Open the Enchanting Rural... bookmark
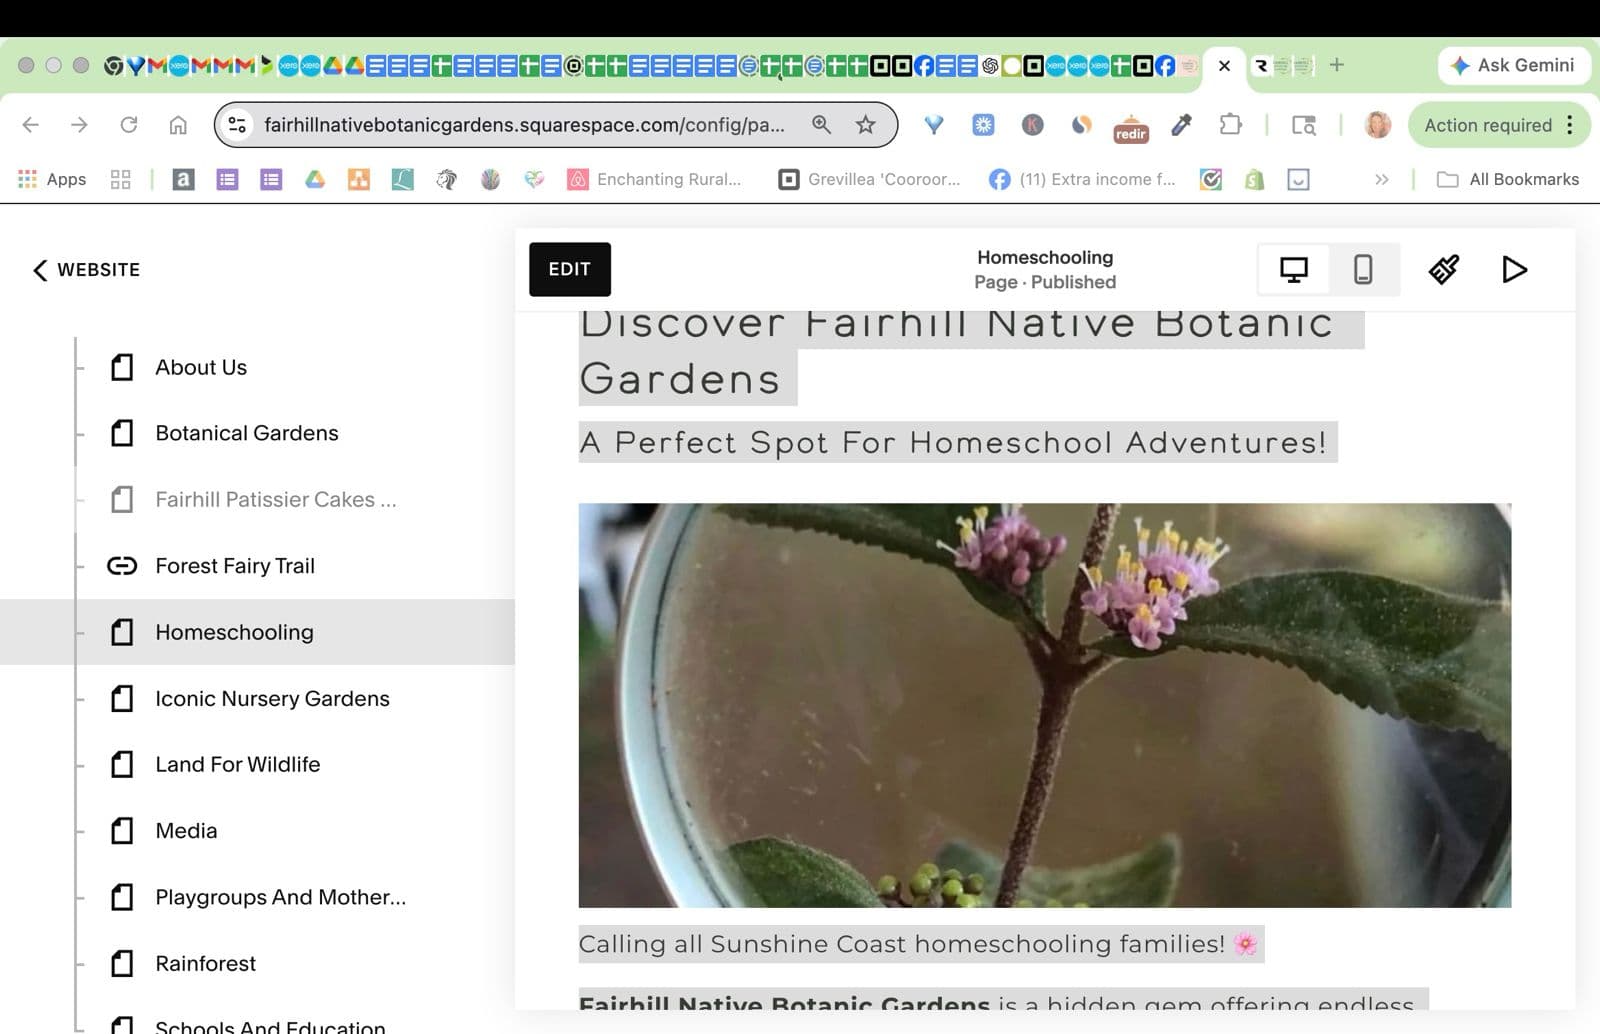Image resolution: width=1600 pixels, height=1034 pixels. coord(655,179)
